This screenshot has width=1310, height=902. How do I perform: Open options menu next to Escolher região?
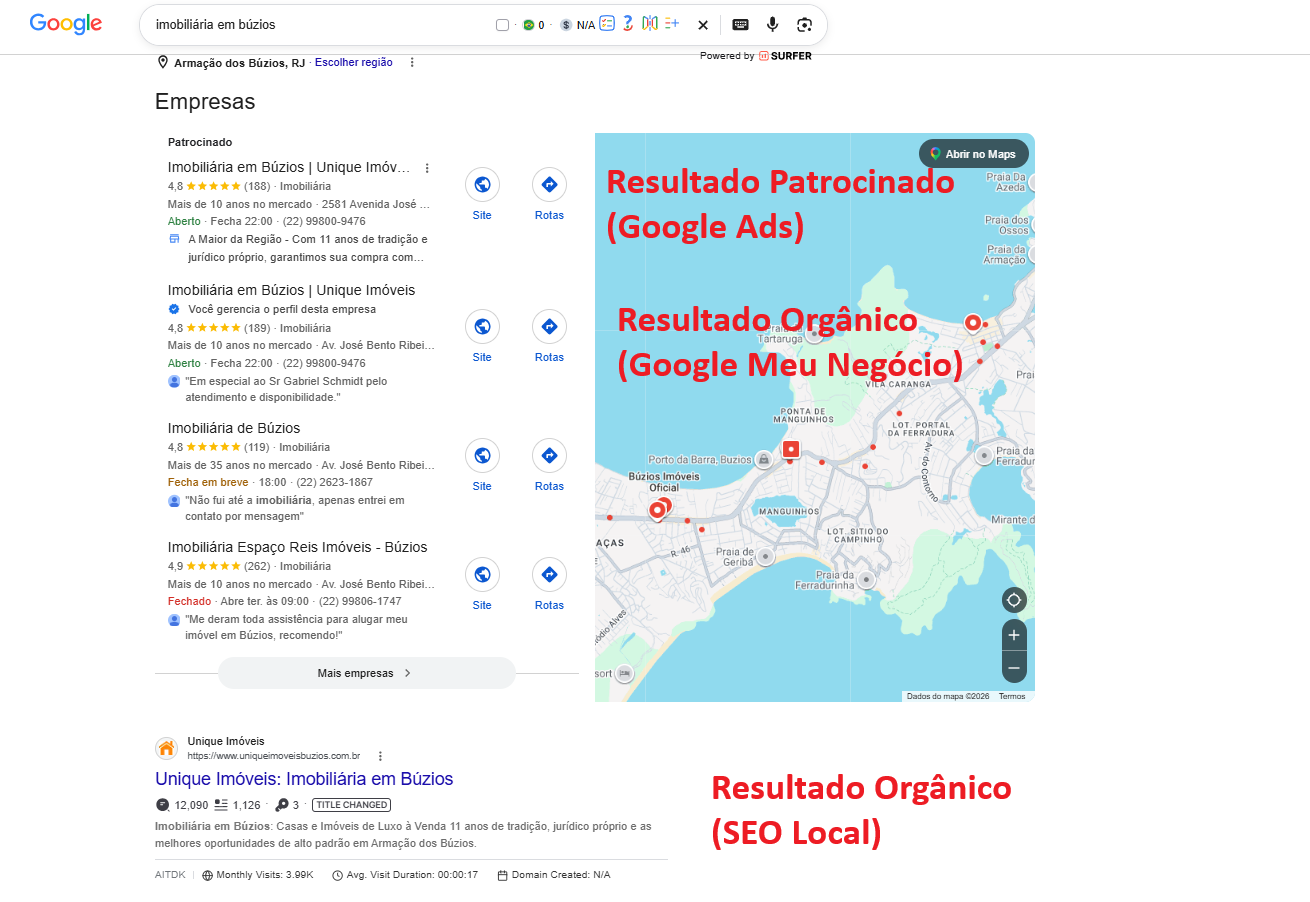coord(412,62)
